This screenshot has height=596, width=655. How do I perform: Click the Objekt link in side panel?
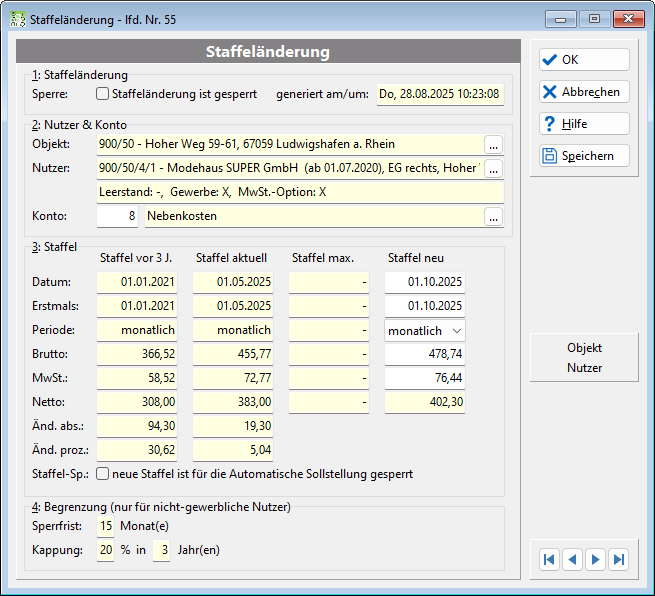coord(584,348)
